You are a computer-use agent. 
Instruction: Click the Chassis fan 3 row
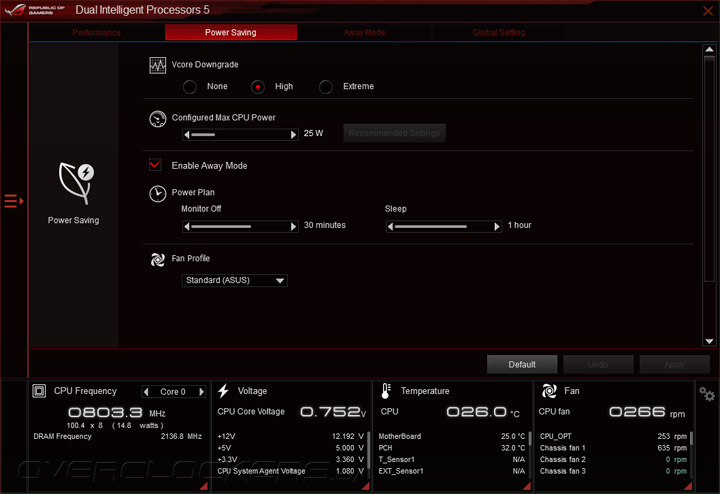click(613, 471)
